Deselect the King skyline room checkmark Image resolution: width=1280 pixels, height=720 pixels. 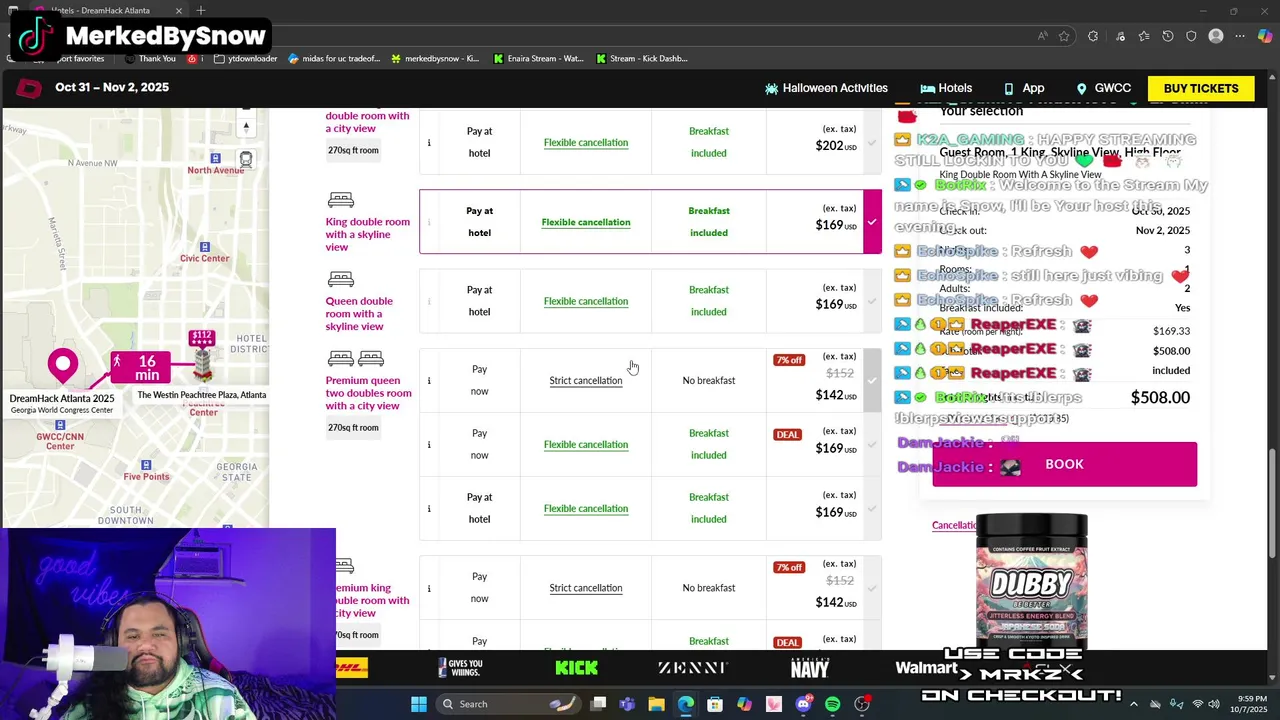coord(872,222)
